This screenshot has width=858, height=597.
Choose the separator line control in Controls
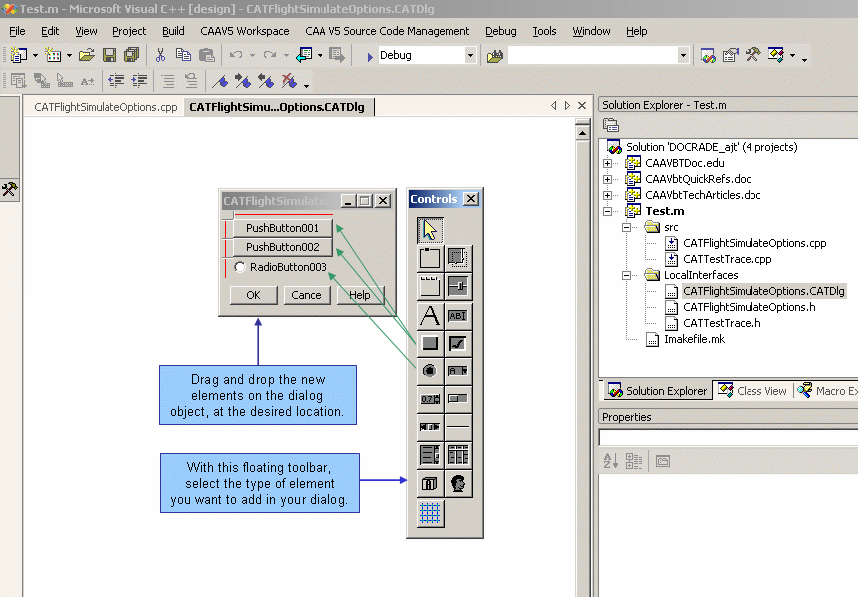(458, 427)
